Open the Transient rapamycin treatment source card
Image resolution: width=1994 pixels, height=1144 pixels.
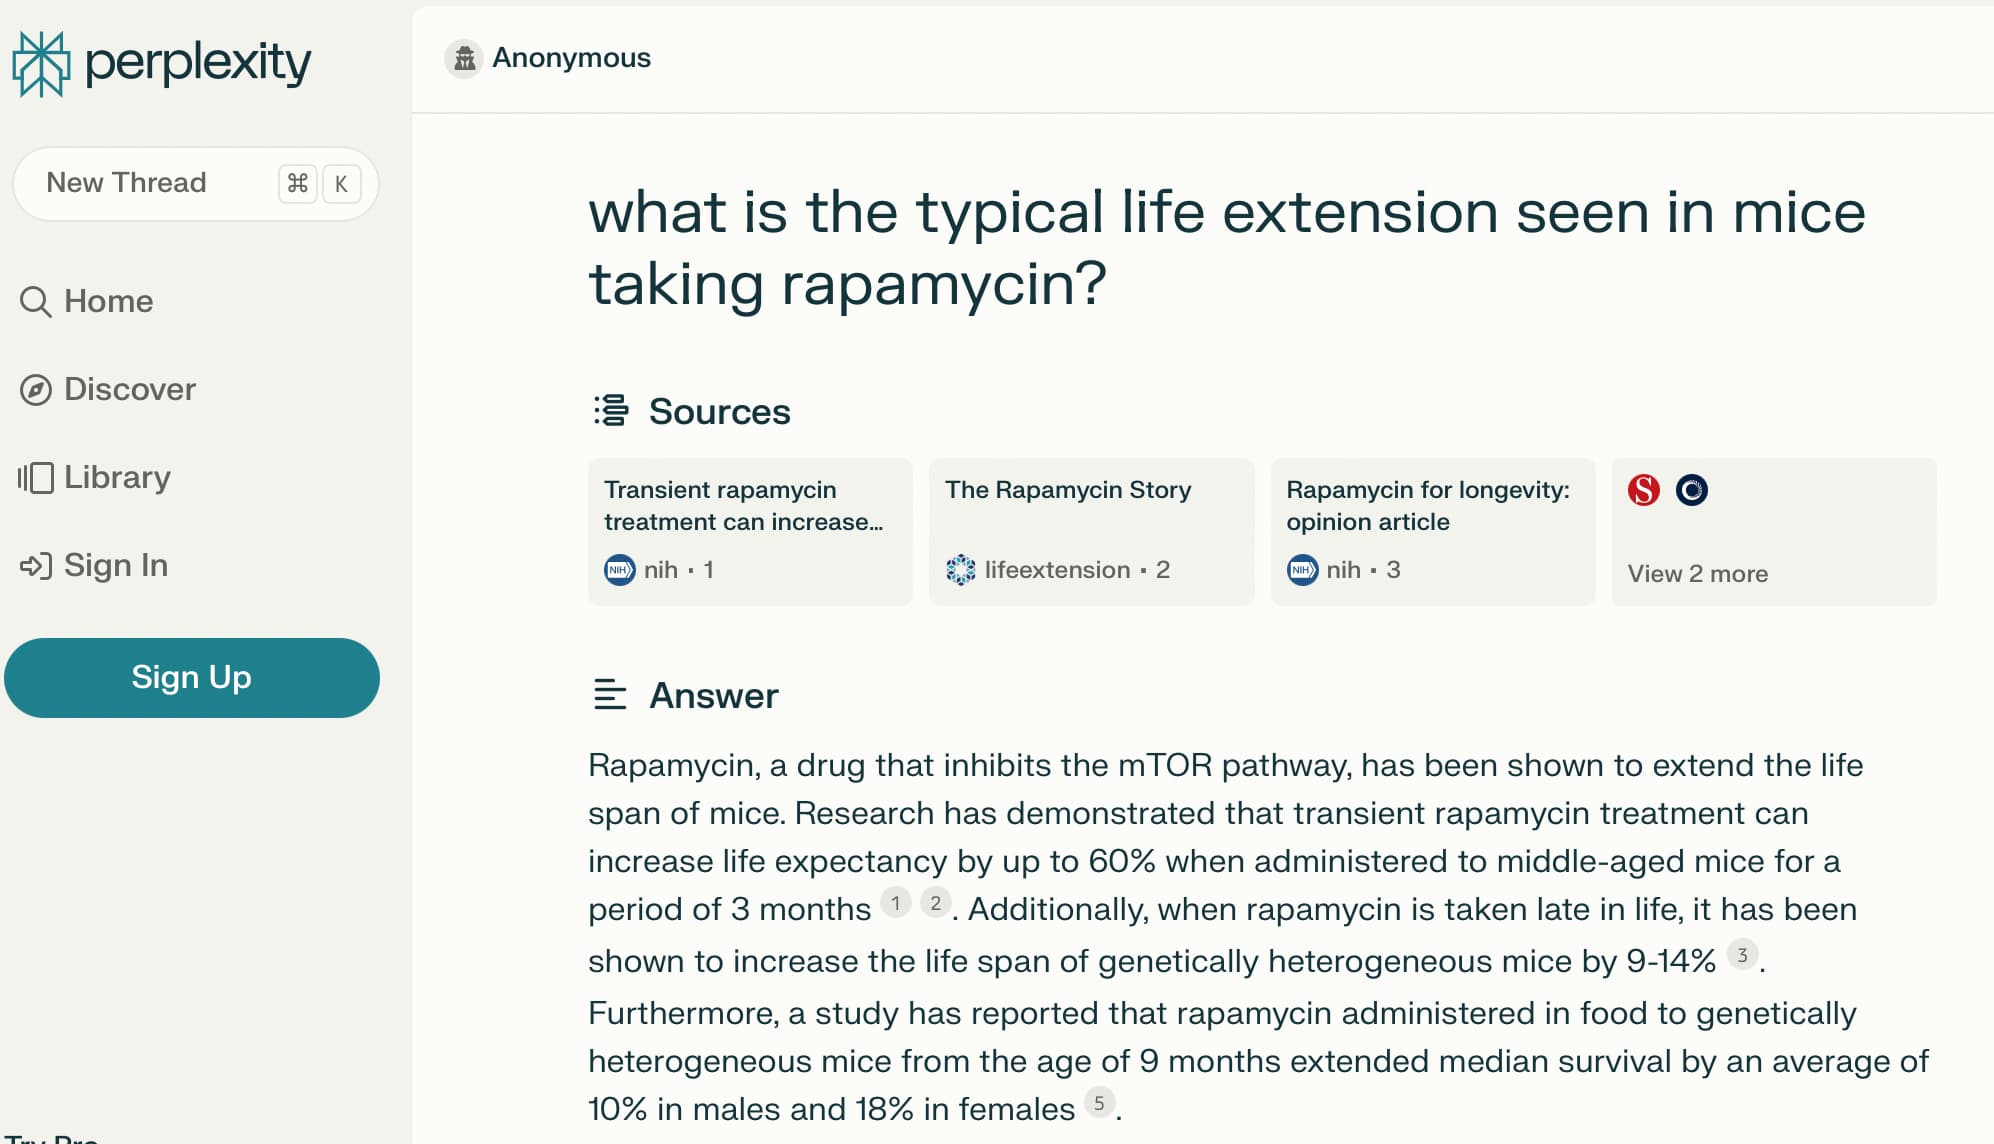(x=751, y=532)
